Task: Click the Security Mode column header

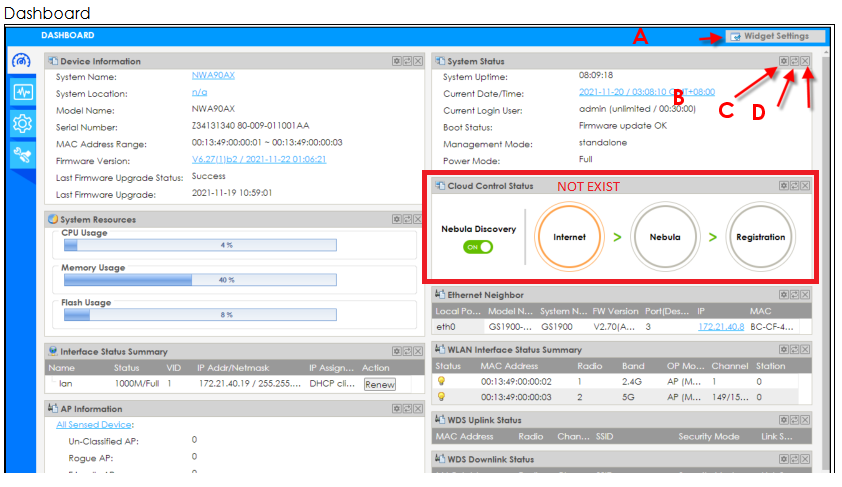Action: point(709,437)
